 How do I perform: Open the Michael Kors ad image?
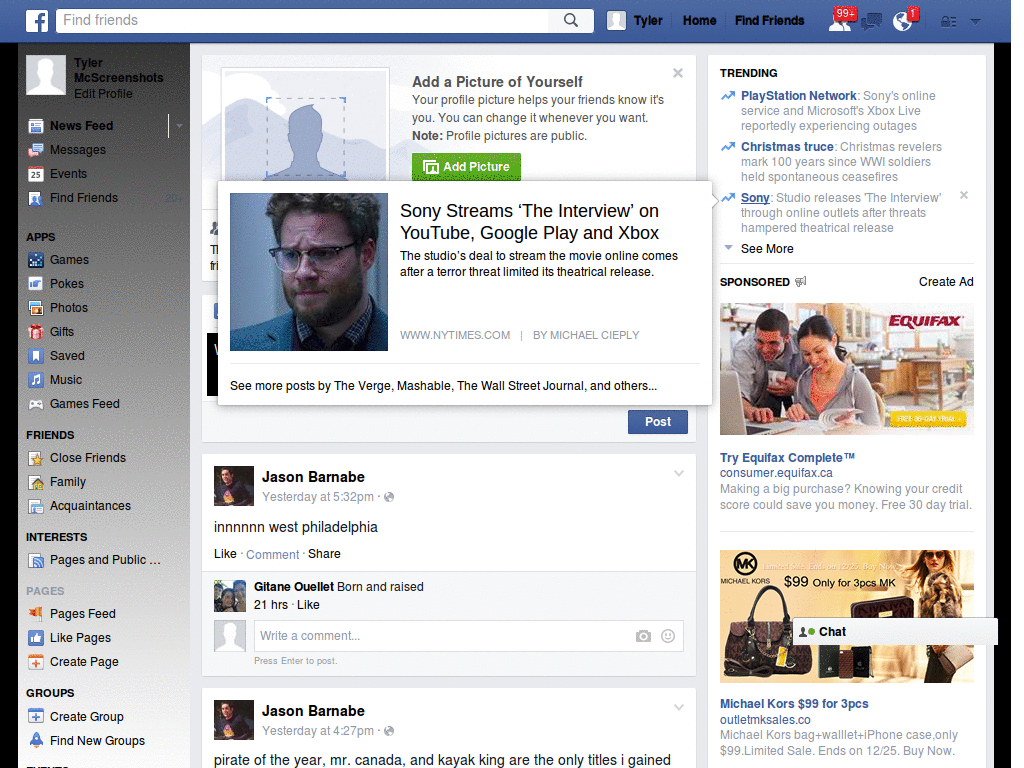[x=846, y=616]
